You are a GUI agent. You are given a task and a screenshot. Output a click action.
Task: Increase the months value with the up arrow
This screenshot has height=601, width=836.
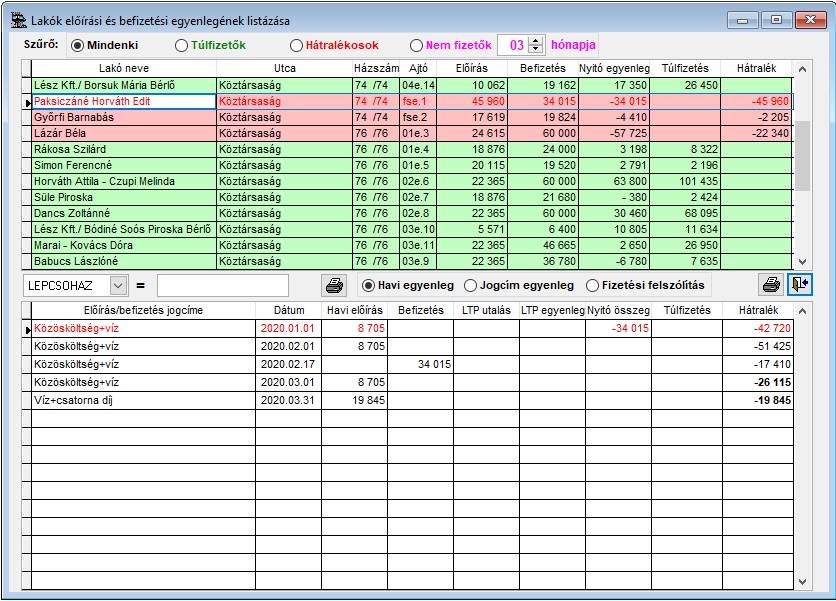pos(536,40)
